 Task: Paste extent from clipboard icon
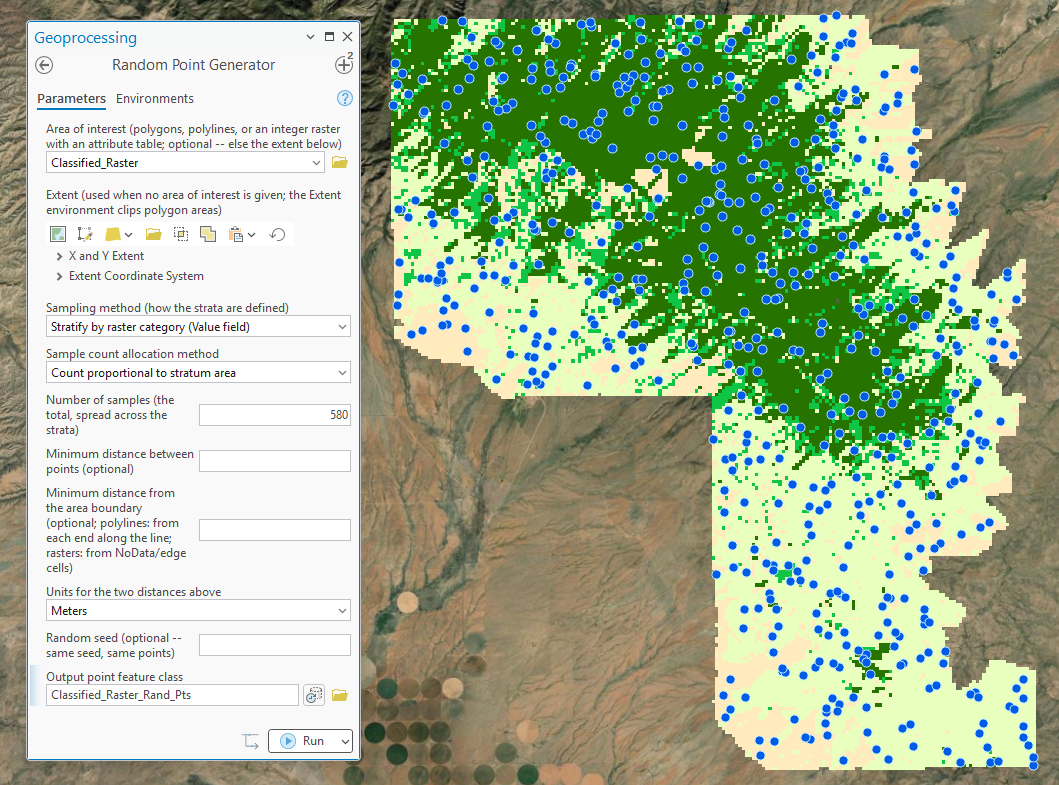coord(236,234)
